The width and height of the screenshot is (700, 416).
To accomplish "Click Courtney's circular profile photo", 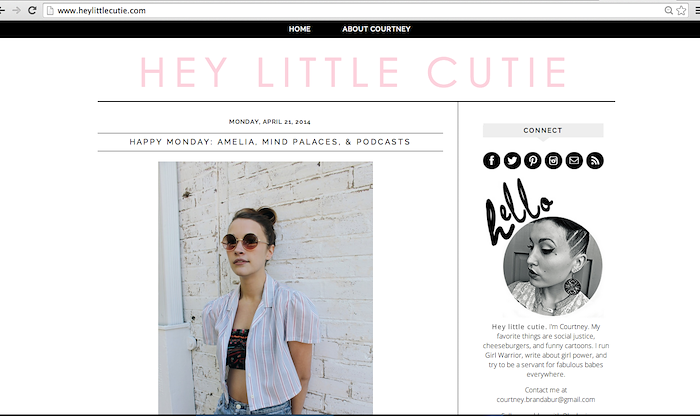I will (x=553, y=266).
